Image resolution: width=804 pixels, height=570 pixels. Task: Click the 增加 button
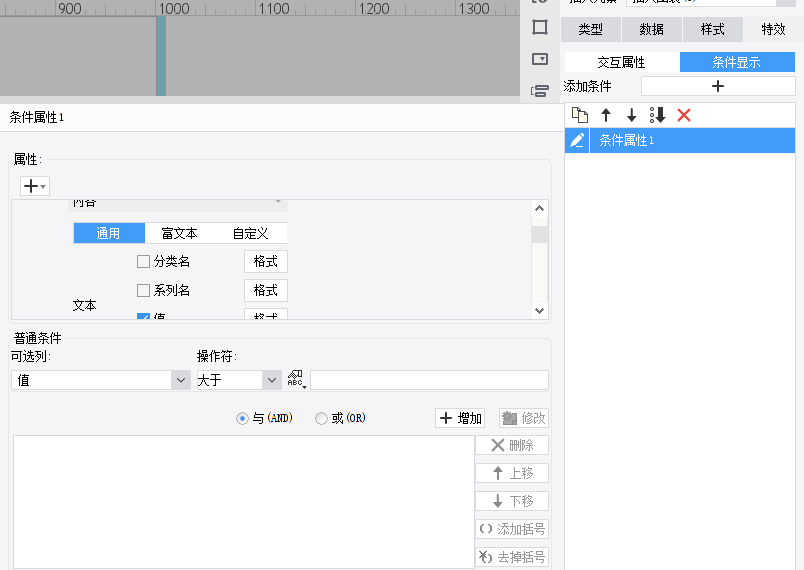(460, 419)
